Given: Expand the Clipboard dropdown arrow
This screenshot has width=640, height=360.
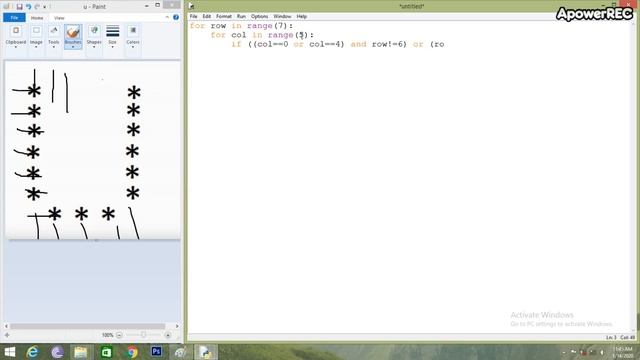Looking at the screenshot, I should pyautogui.click(x=16, y=47).
